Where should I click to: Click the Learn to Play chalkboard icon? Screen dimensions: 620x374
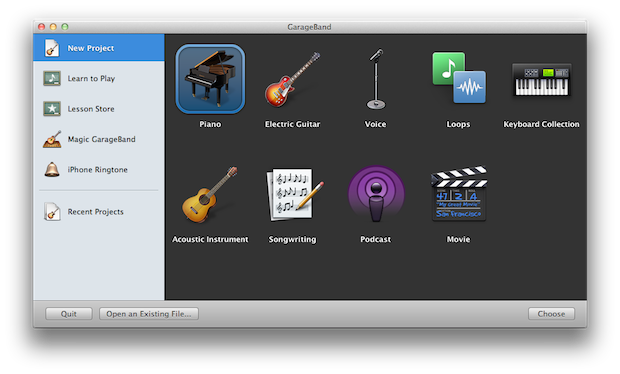coord(52,78)
